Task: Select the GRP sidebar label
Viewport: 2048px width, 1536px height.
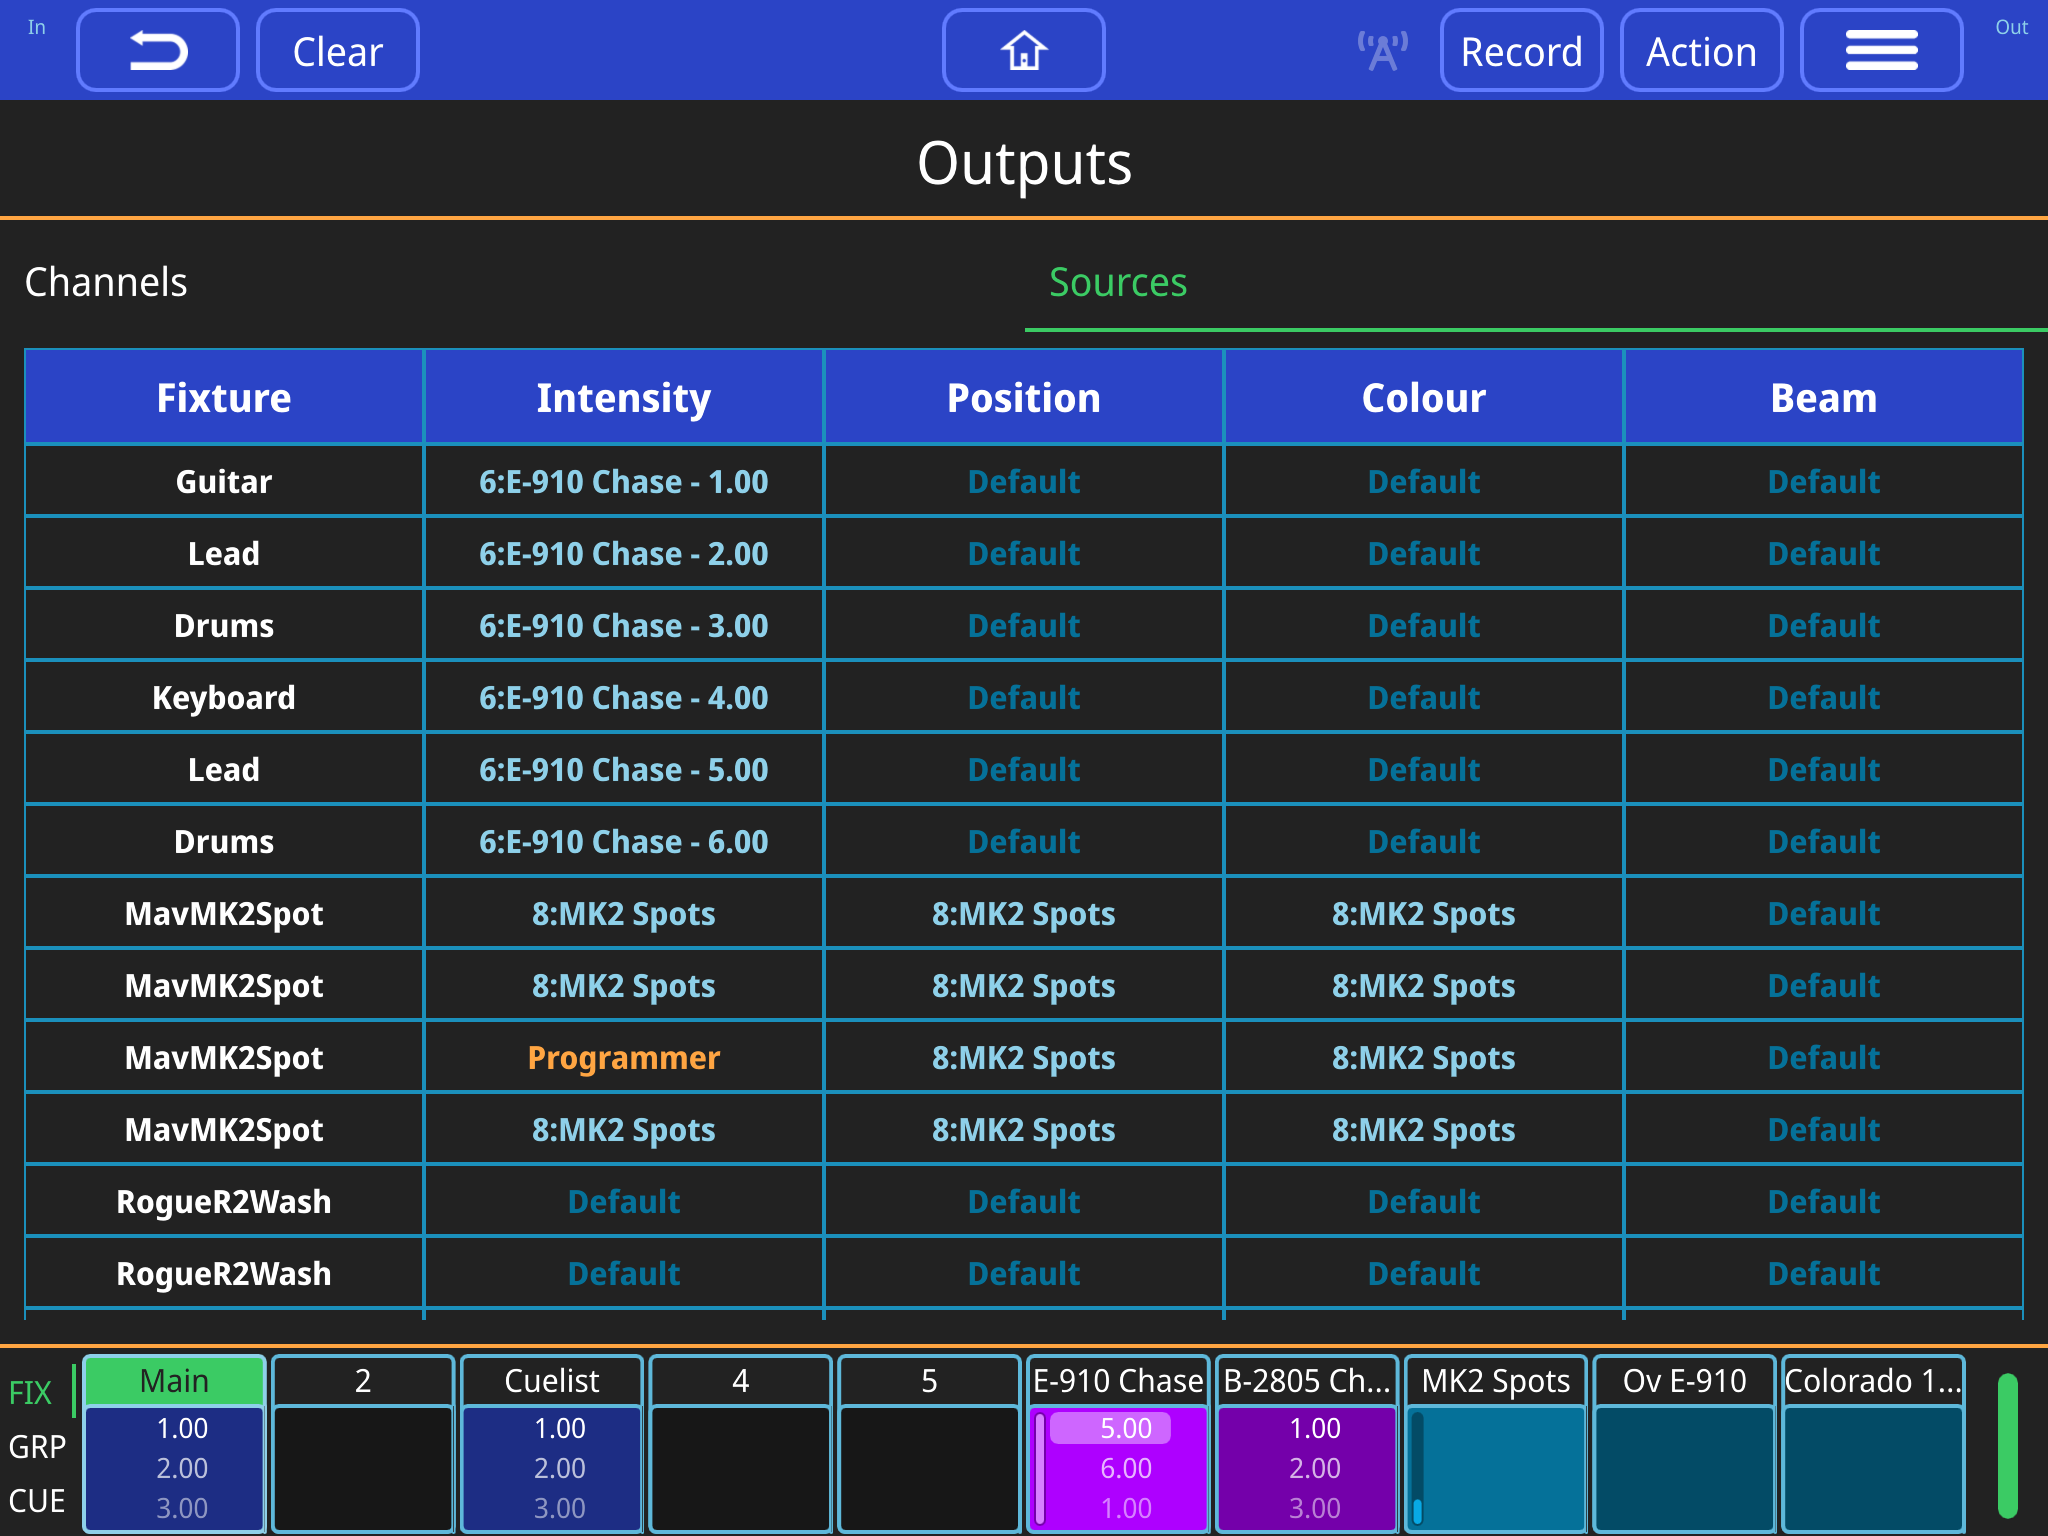Action: (x=37, y=1446)
